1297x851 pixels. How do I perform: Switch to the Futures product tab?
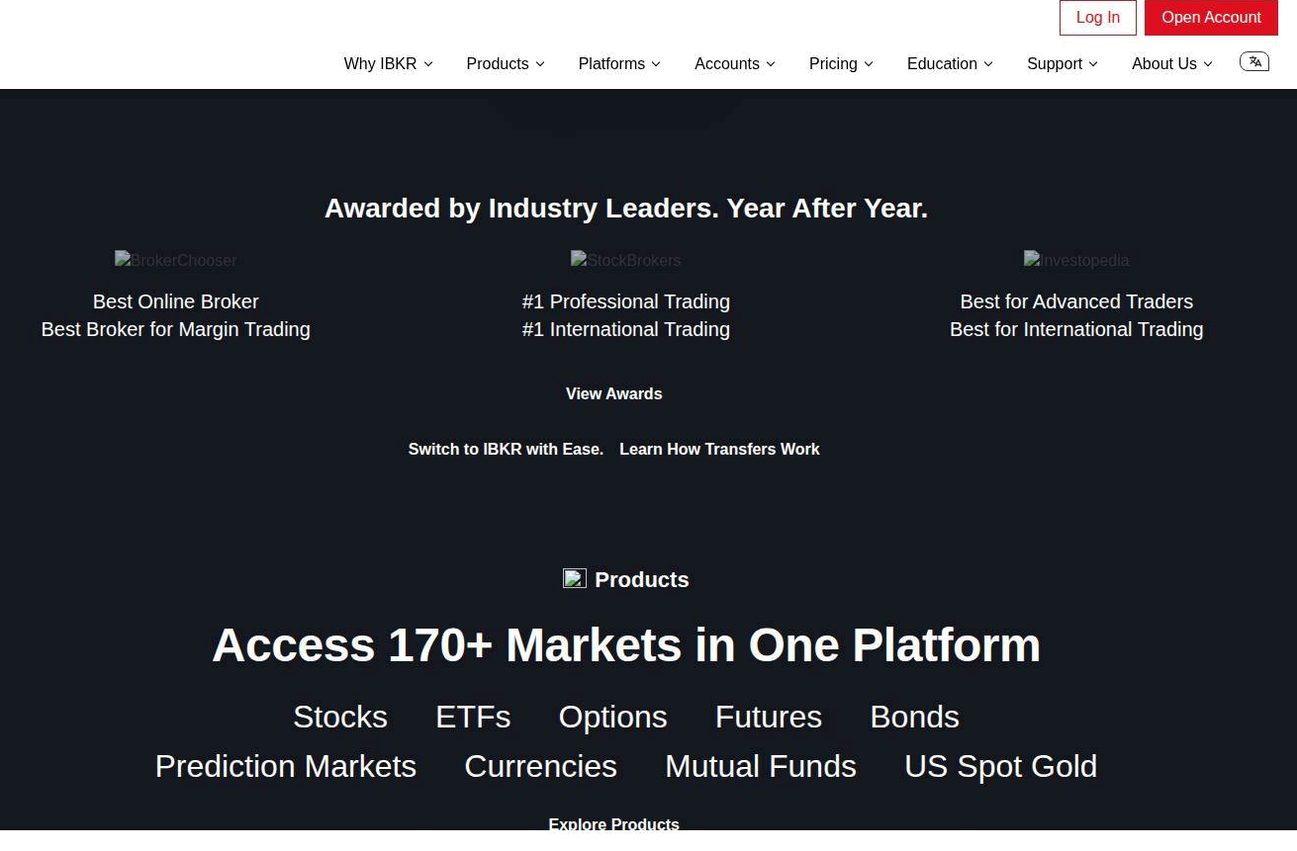[768, 717]
